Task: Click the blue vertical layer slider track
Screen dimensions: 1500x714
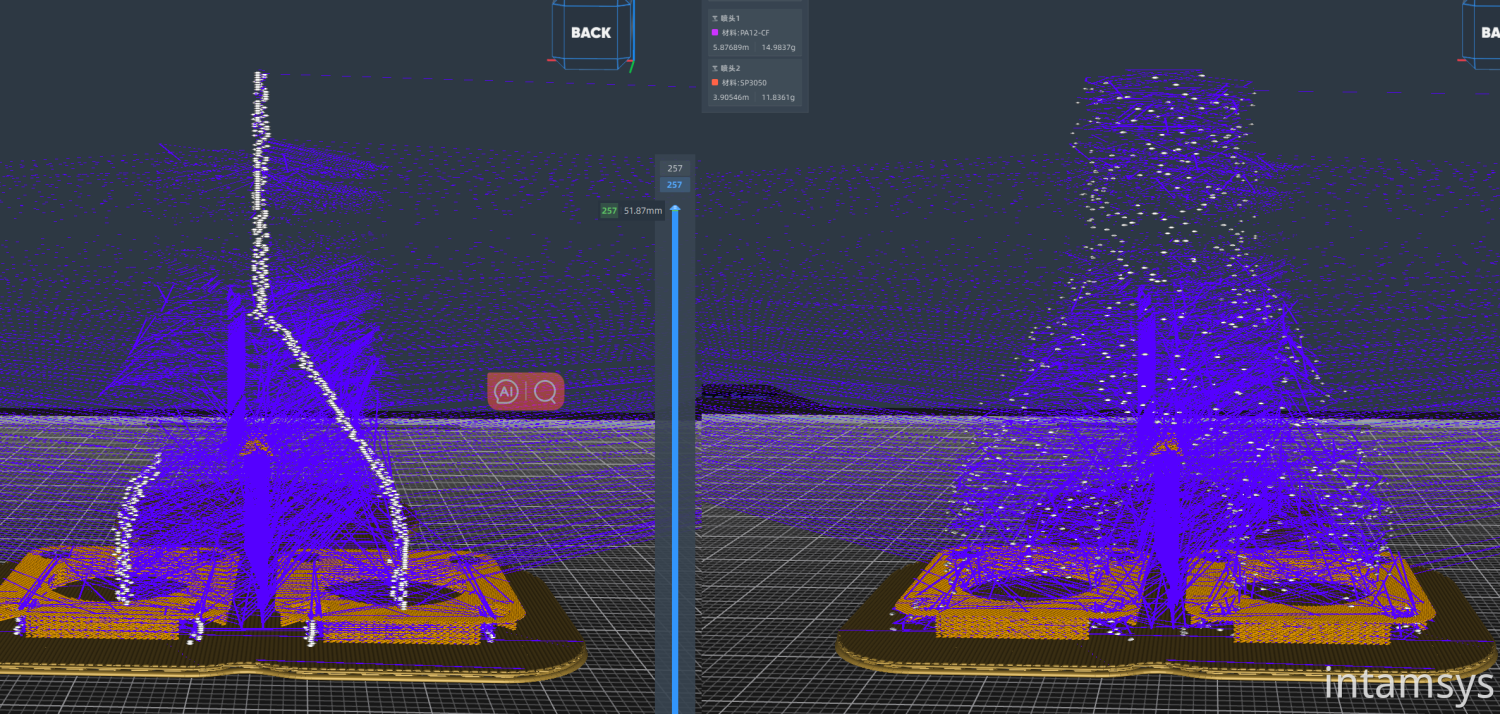Action: coord(675,450)
